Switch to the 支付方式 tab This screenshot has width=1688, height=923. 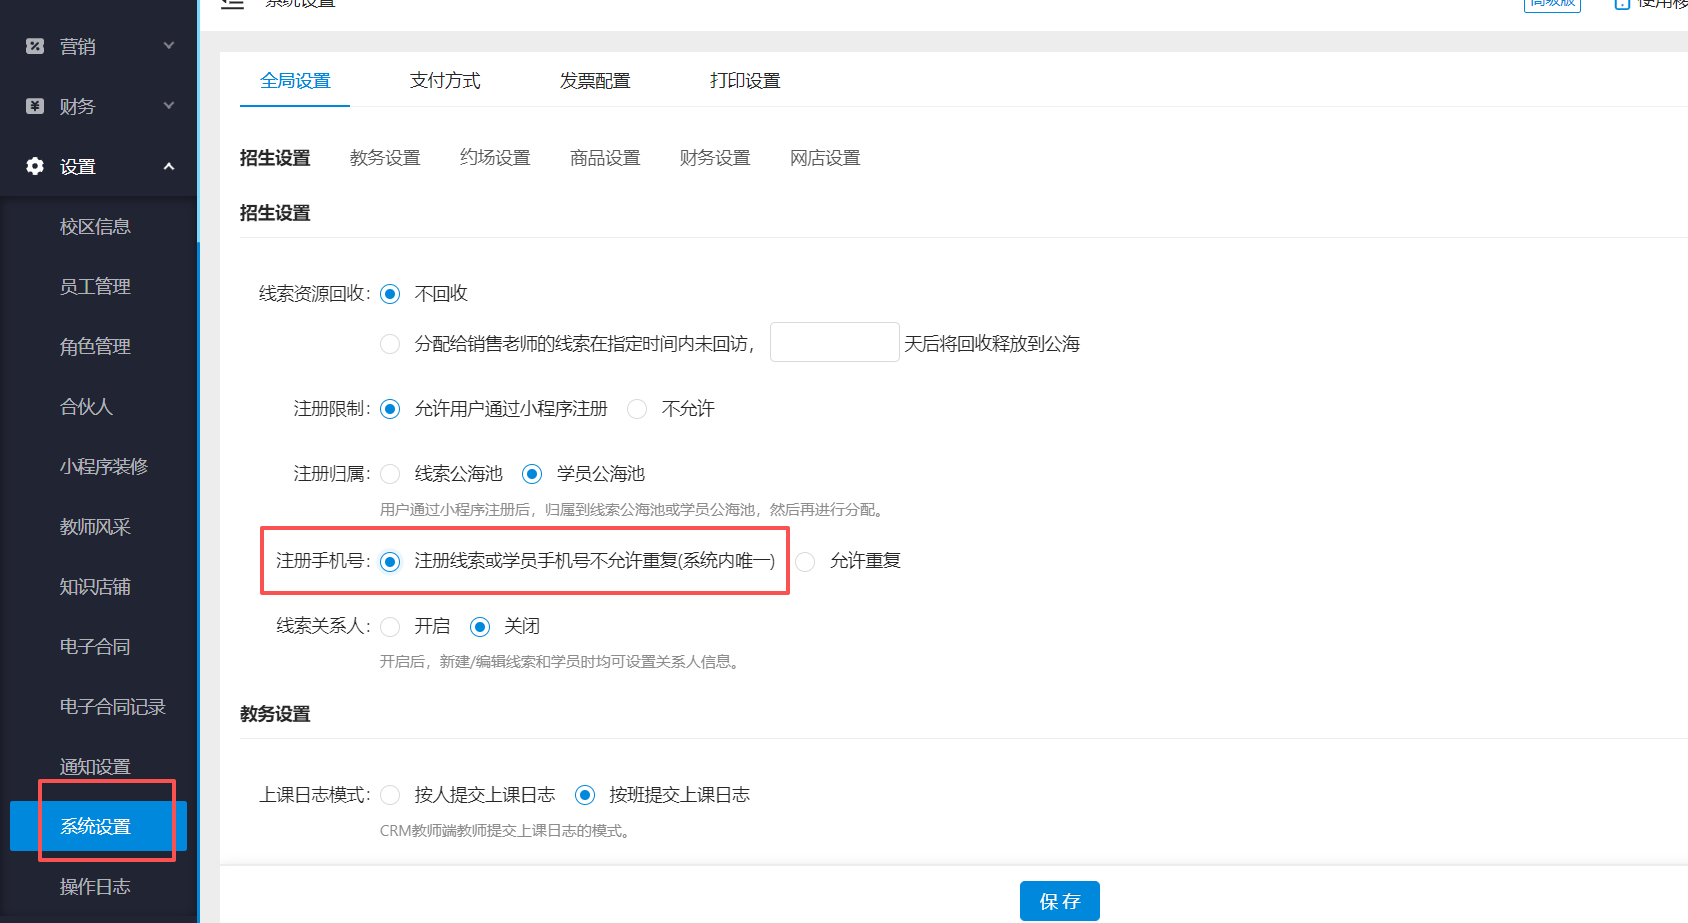point(445,80)
